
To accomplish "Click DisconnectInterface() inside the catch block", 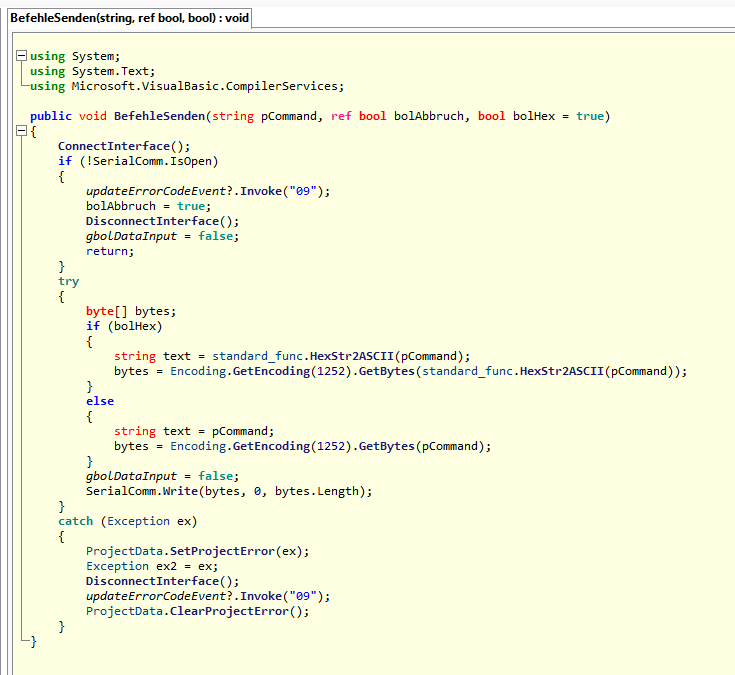I will [x=162, y=581].
